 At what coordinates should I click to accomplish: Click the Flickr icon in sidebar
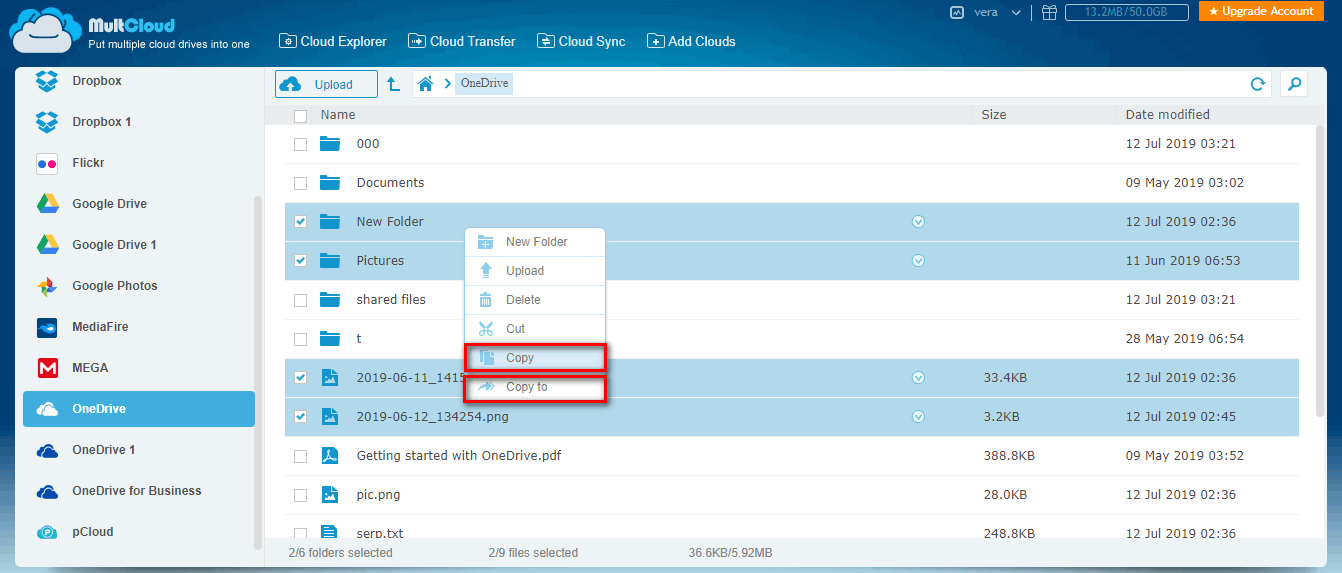coord(47,162)
